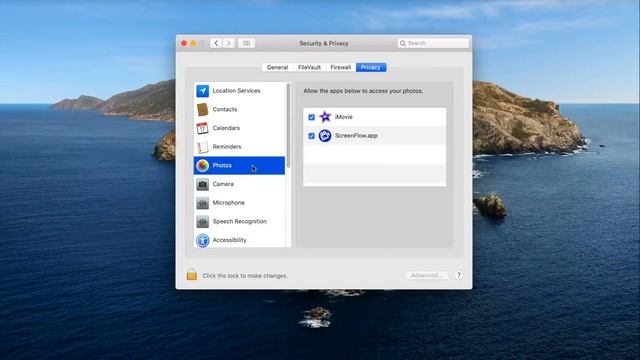Switch to the FileVault tab
The height and width of the screenshot is (360, 640).
(x=309, y=67)
